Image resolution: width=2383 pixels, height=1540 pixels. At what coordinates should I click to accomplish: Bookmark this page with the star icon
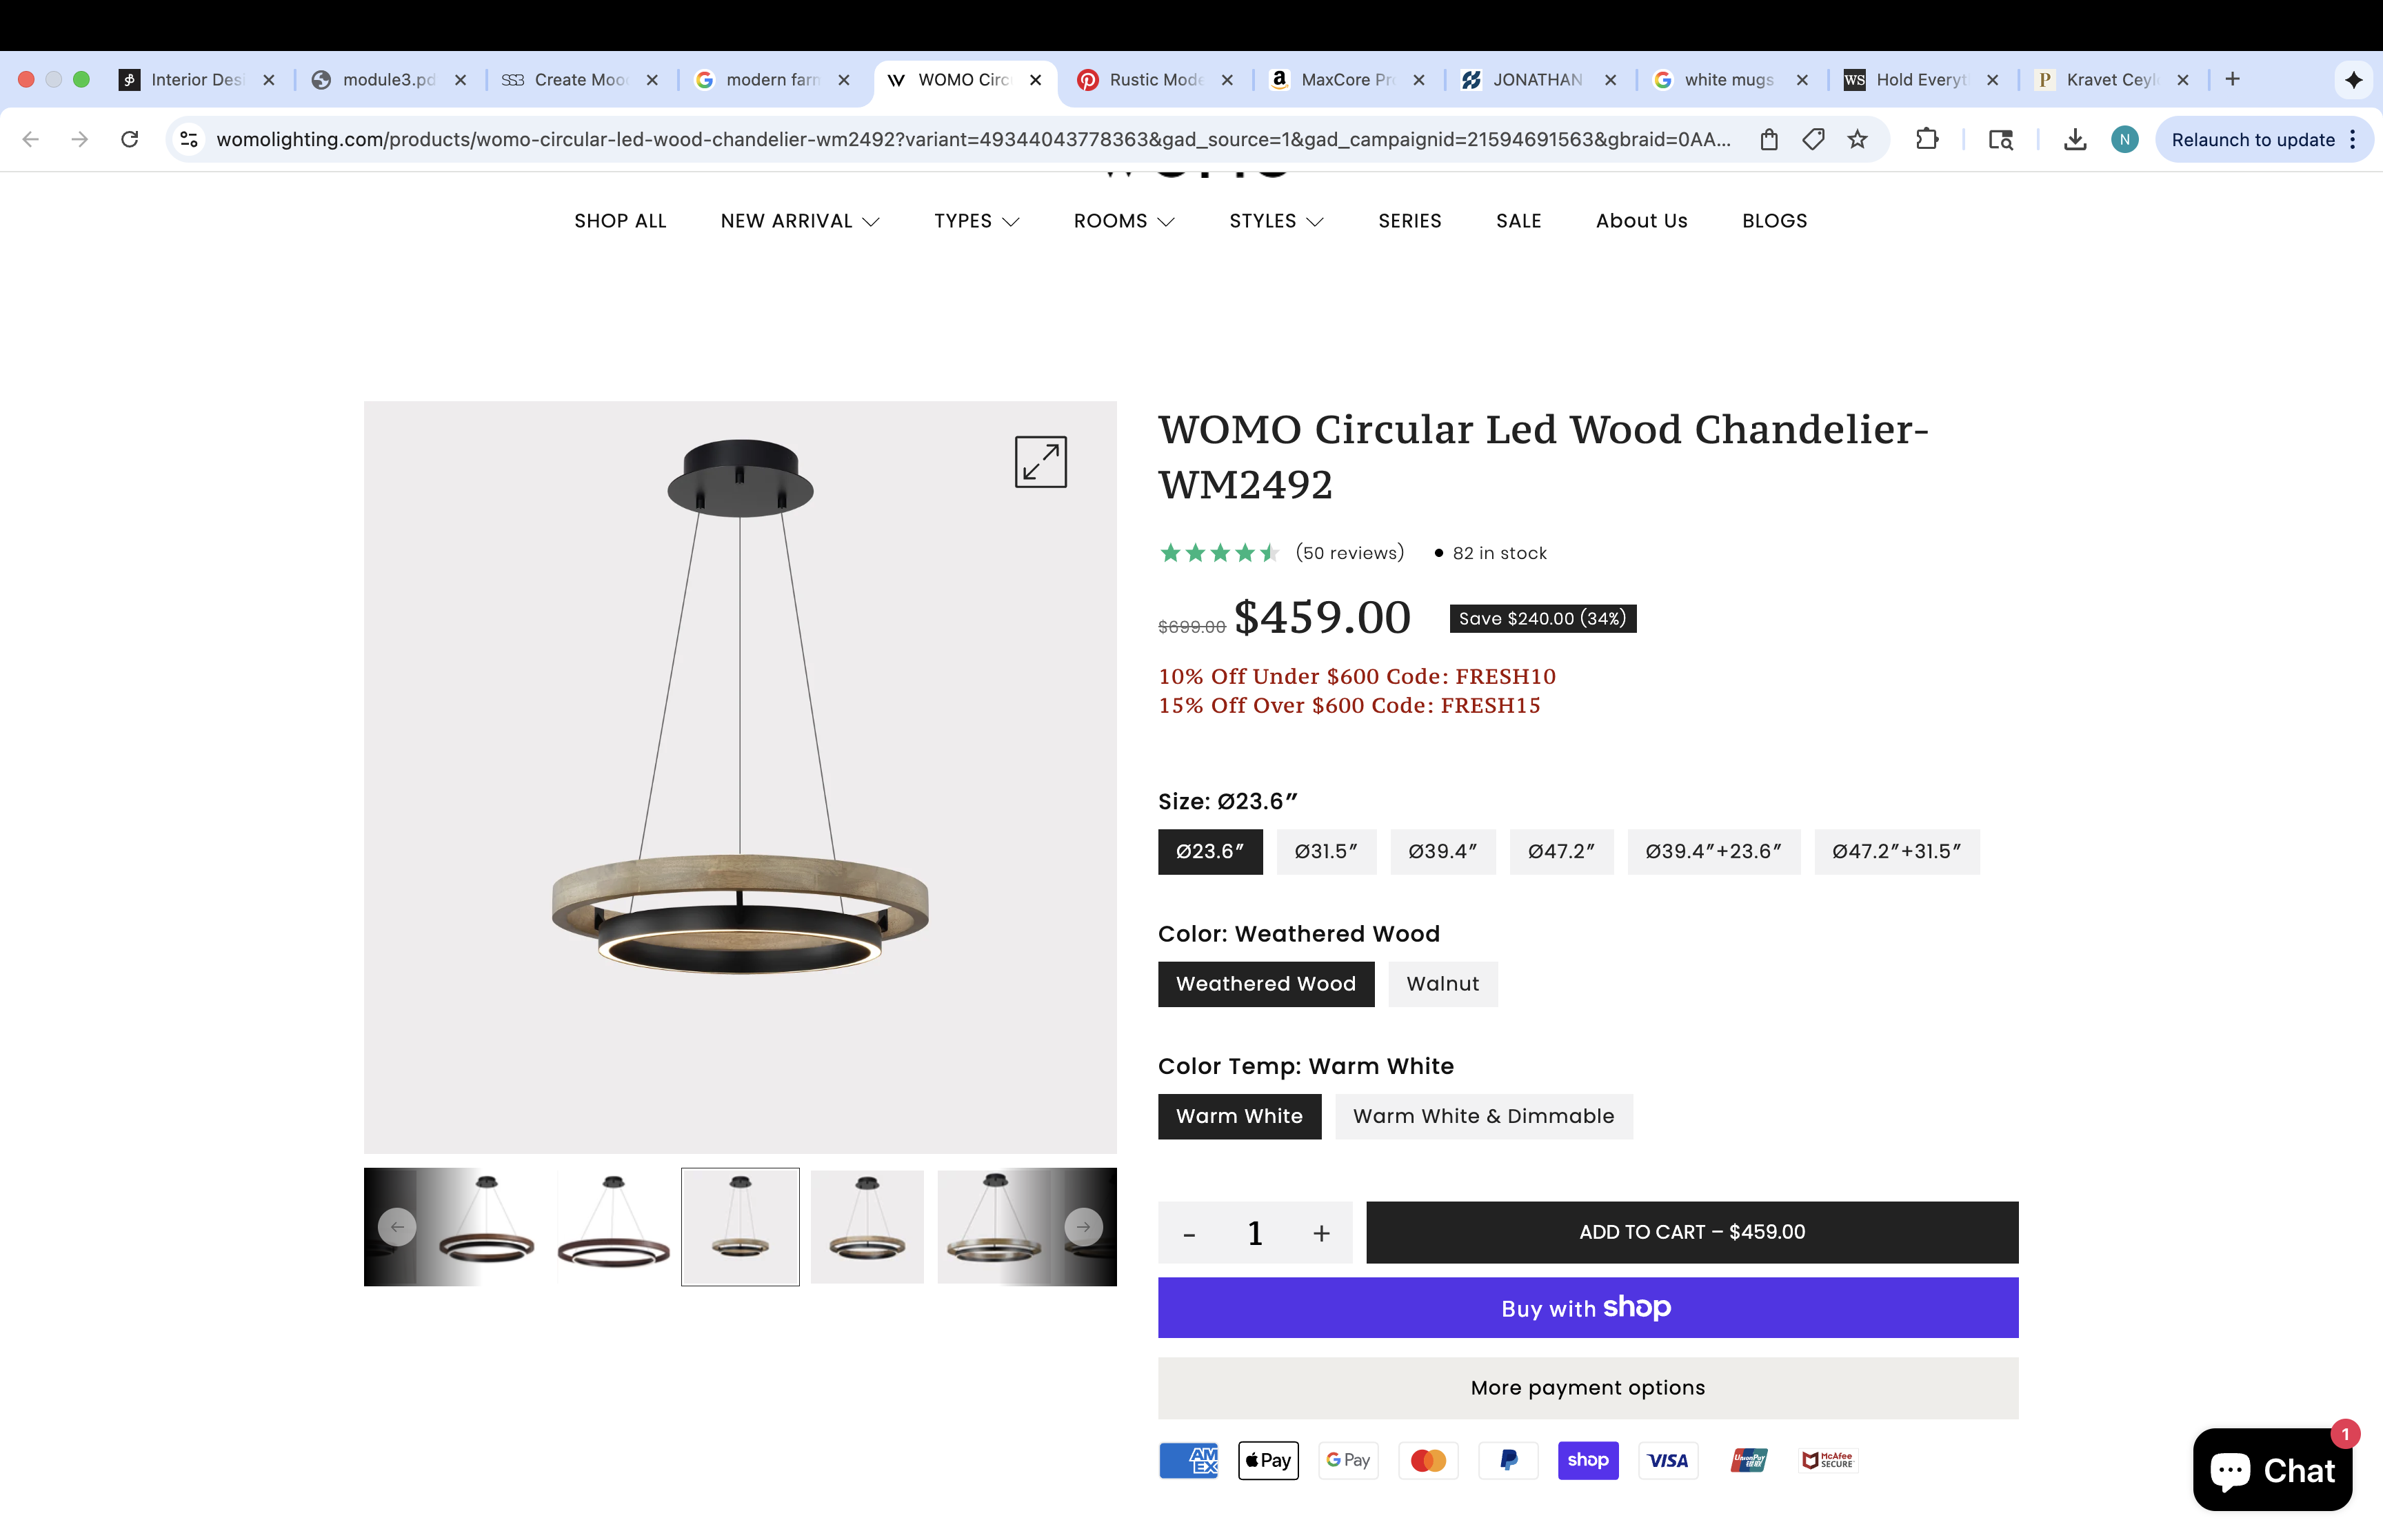point(1857,139)
